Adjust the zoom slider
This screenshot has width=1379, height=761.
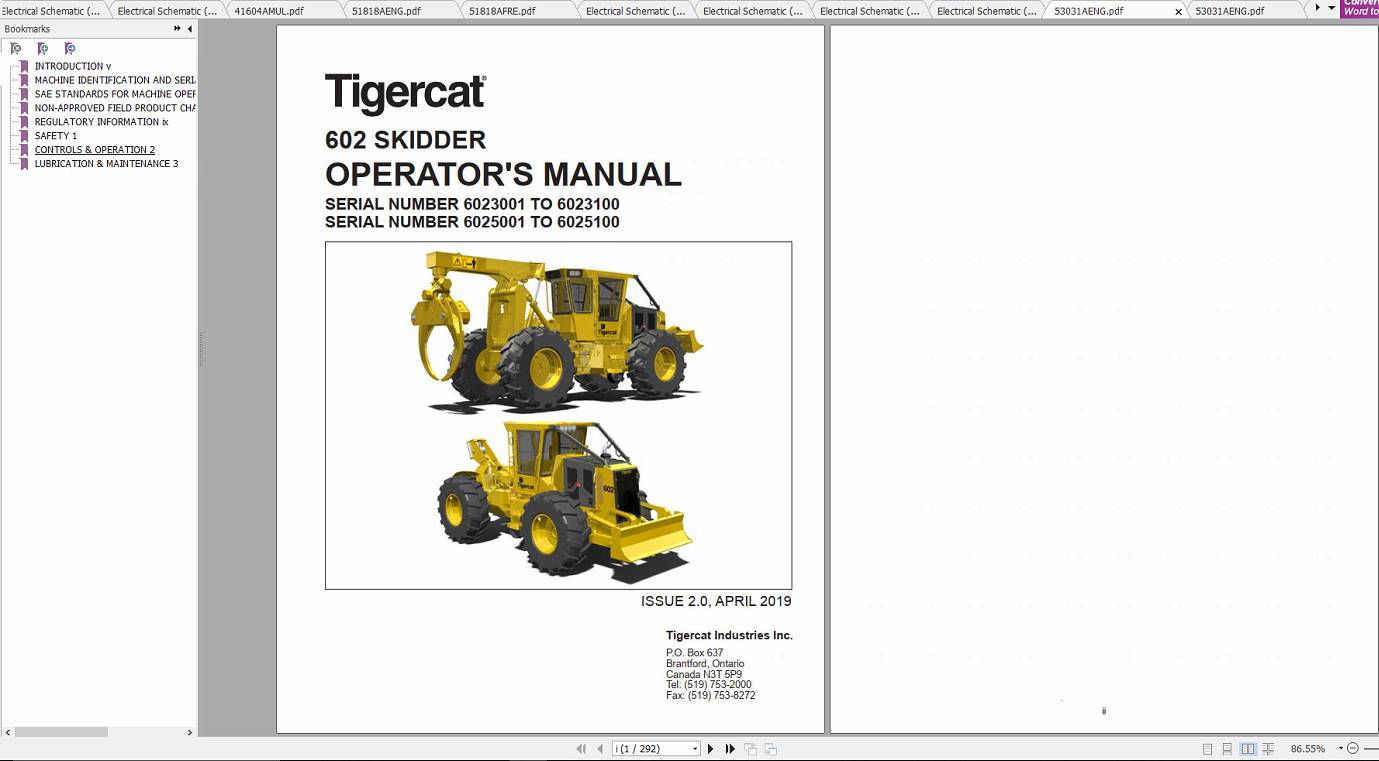(x=1372, y=748)
